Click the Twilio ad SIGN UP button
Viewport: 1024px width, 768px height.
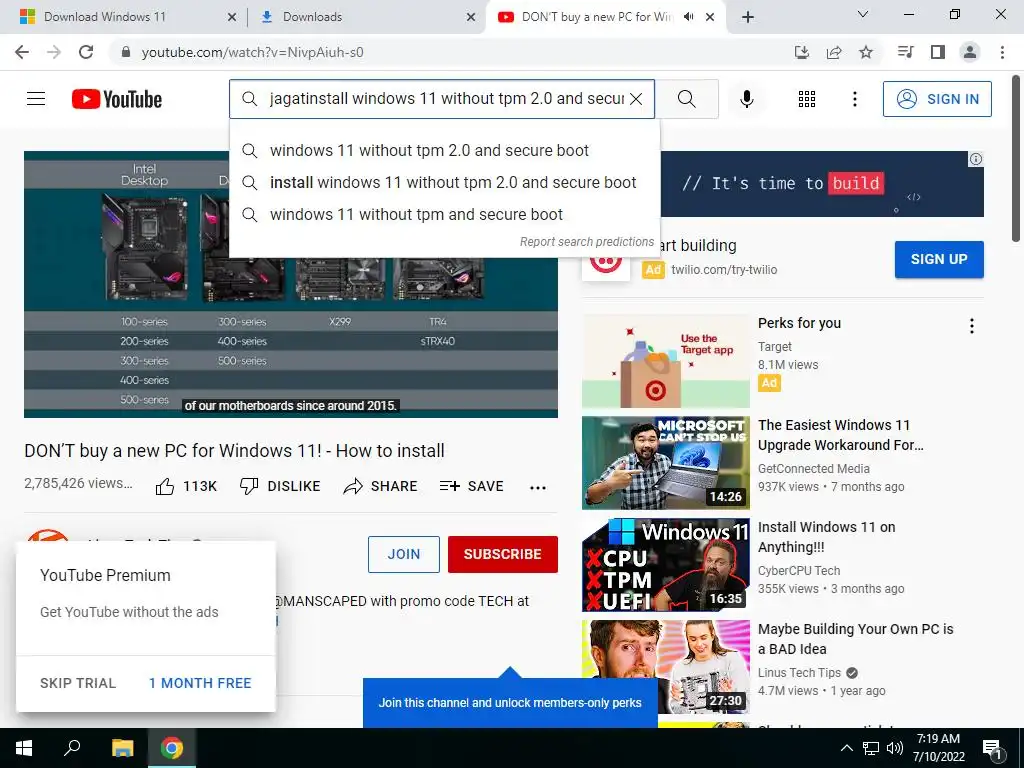[939, 259]
